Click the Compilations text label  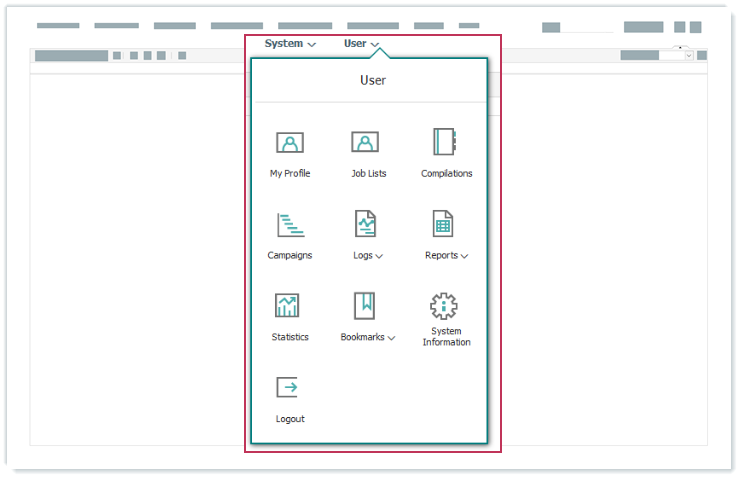pos(446,174)
